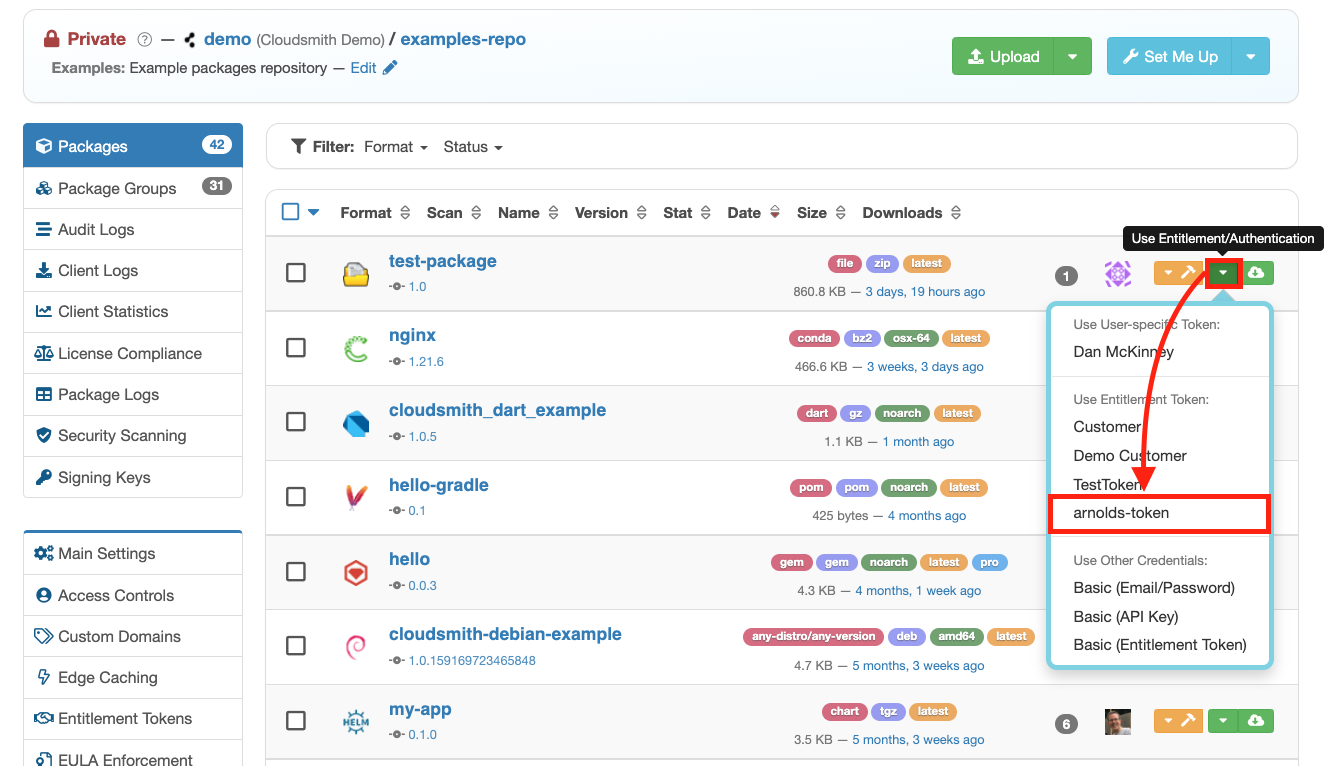Click hello-gradle 4 months ago date
The width and height of the screenshot is (1344, 766).
click(927, 516)
